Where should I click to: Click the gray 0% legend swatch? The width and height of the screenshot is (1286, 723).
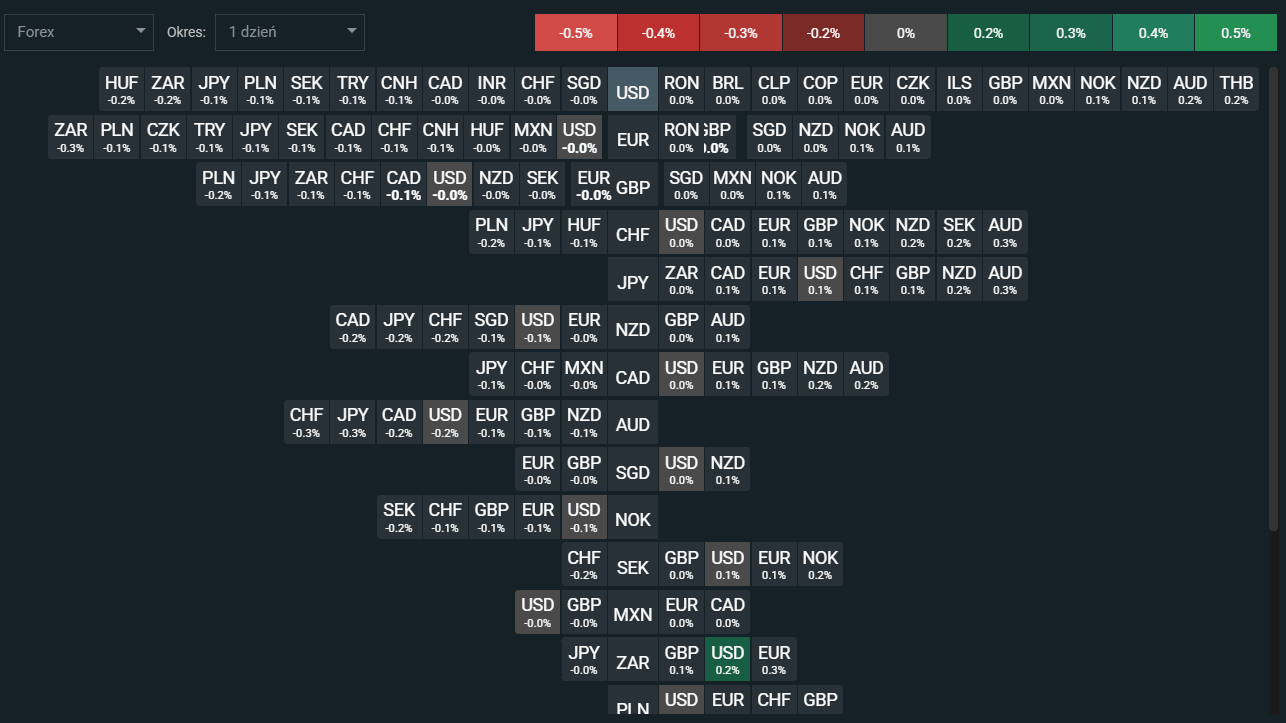(x=905, y=33)
